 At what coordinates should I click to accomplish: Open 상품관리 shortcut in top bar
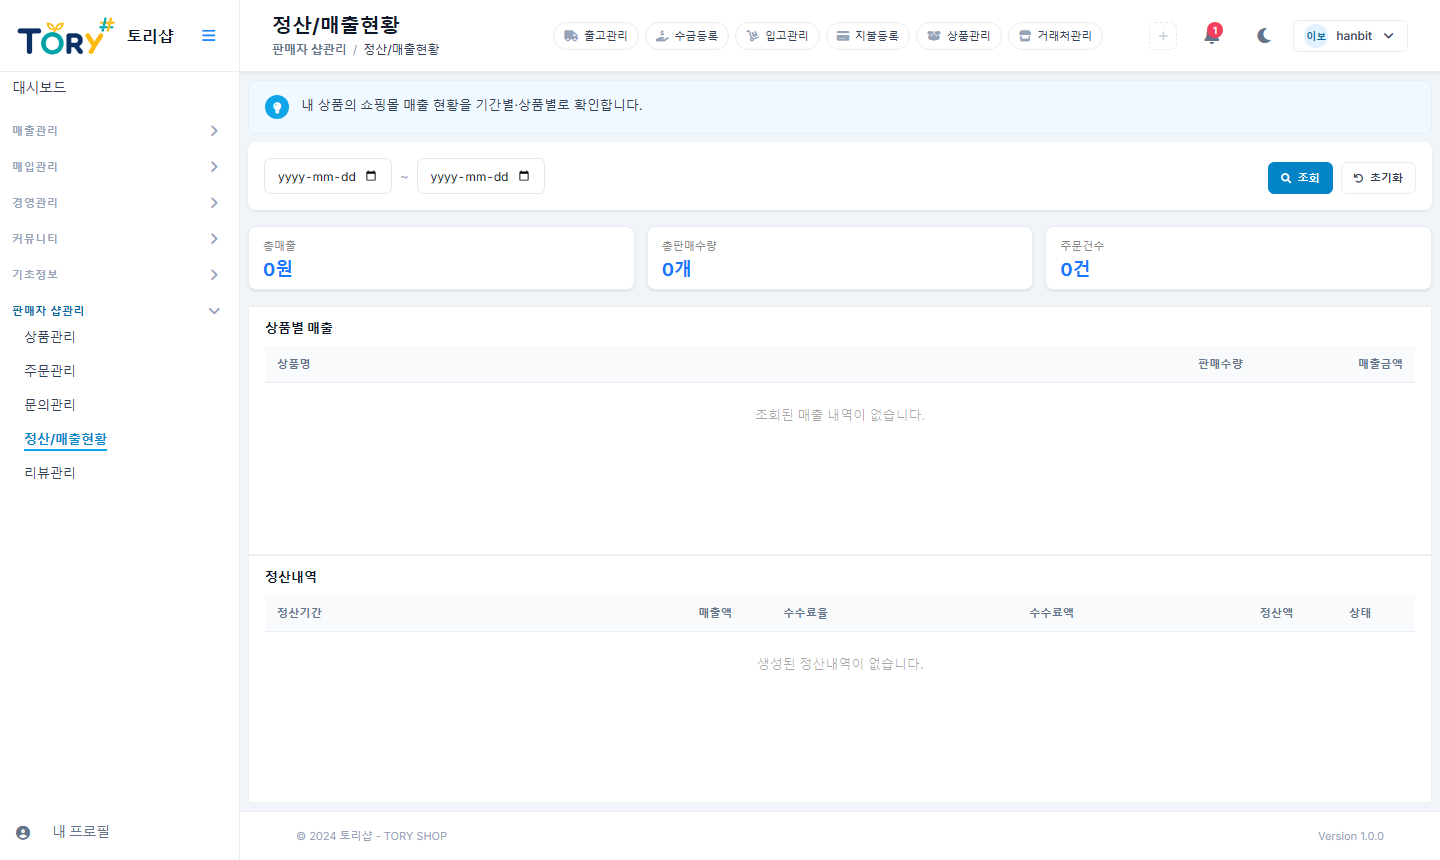tap(959, 36)
